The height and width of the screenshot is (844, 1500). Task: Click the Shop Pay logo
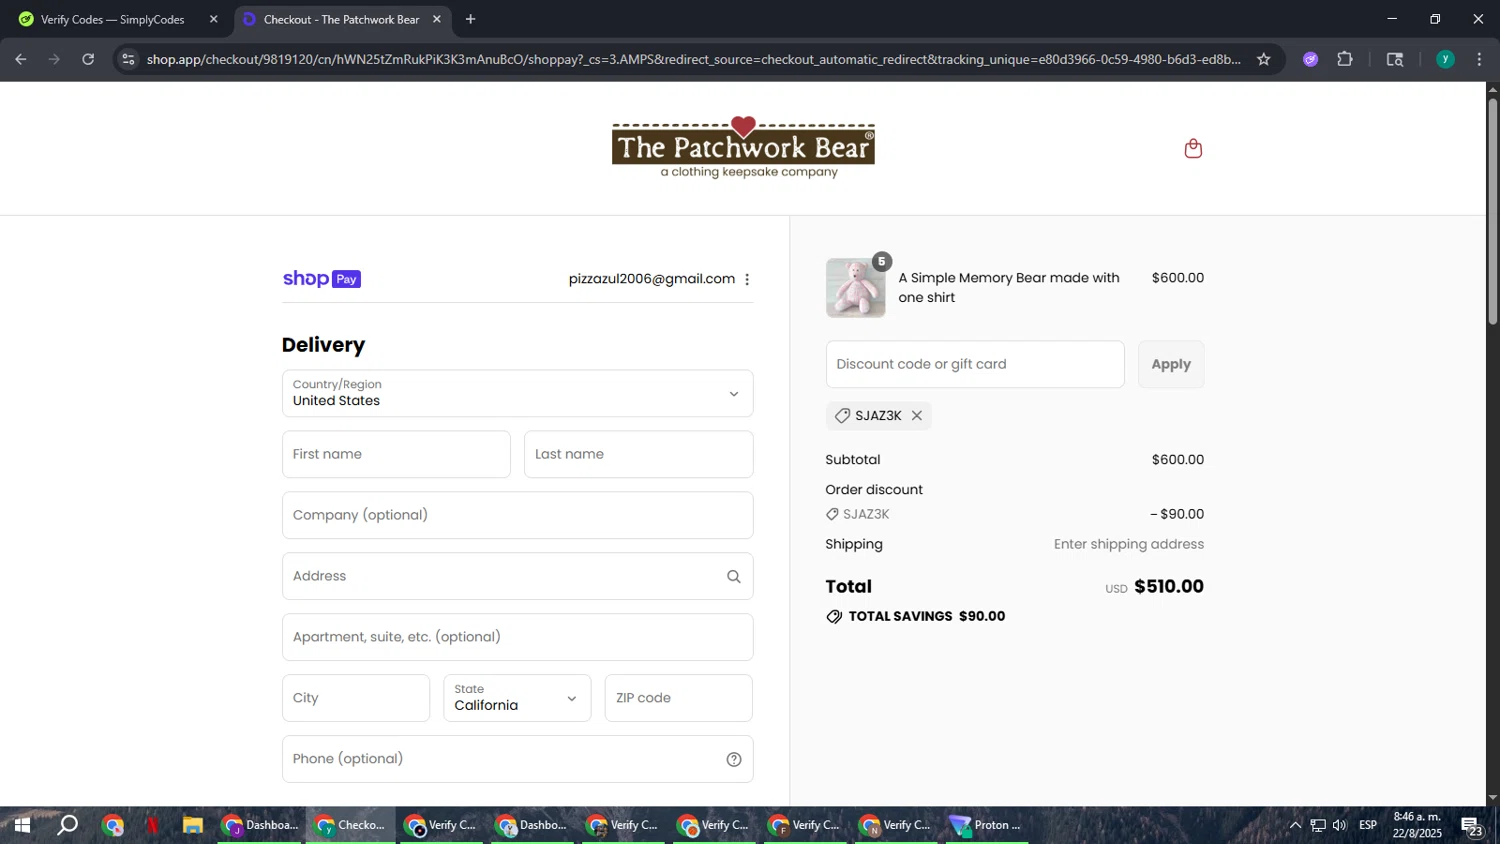pyautogui.click(x=321, y=279)
